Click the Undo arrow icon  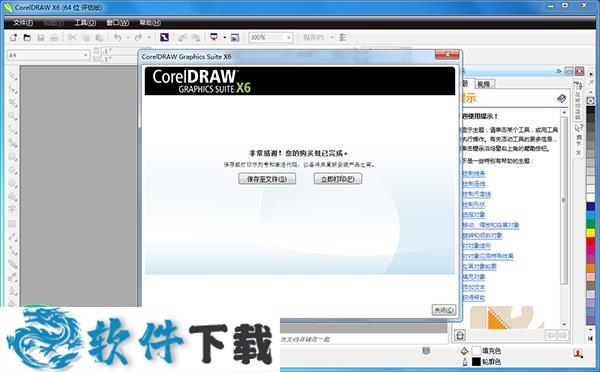tap(117, 38)
